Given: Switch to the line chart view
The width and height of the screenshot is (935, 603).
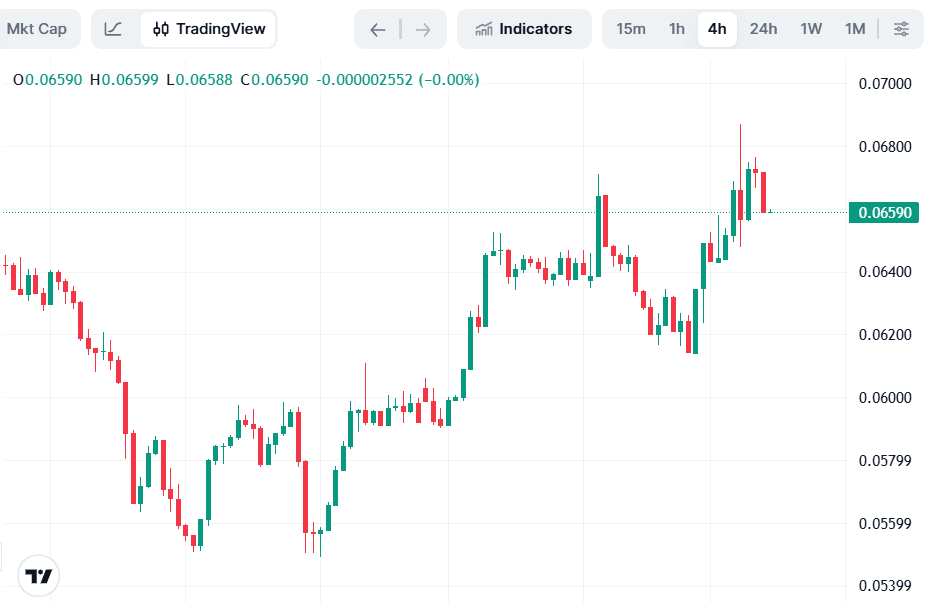Looking at the screenshot, I should (x=114, y=29).
